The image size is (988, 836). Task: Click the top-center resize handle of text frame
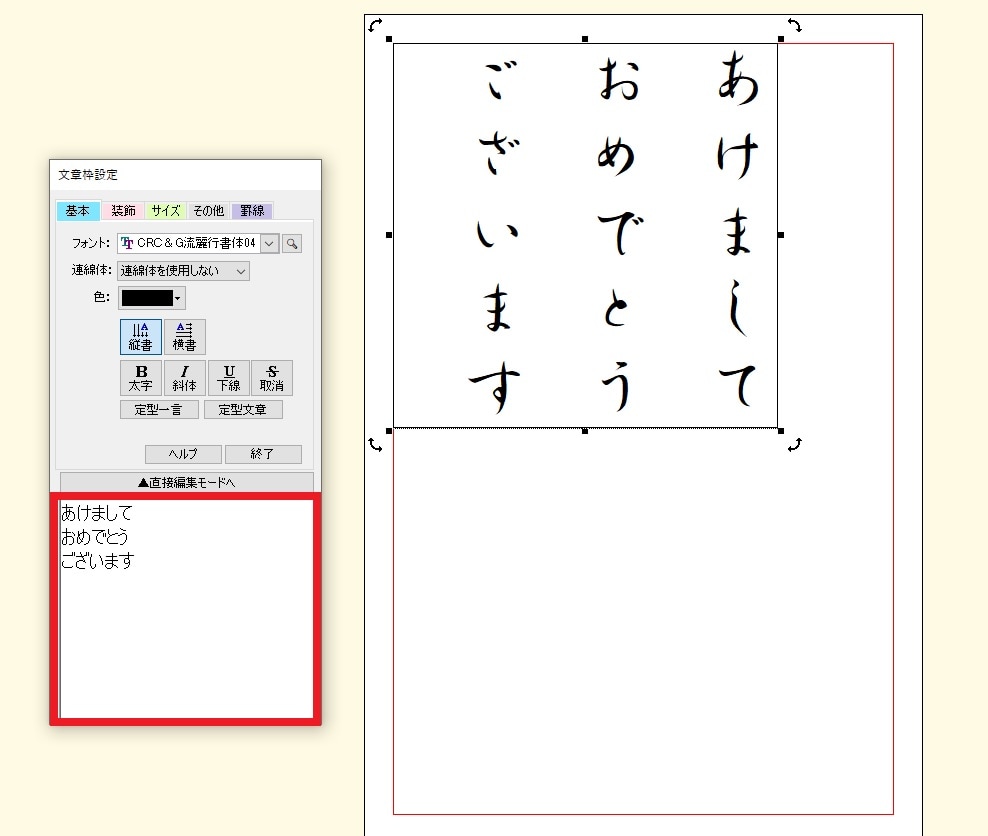[585, 39]
